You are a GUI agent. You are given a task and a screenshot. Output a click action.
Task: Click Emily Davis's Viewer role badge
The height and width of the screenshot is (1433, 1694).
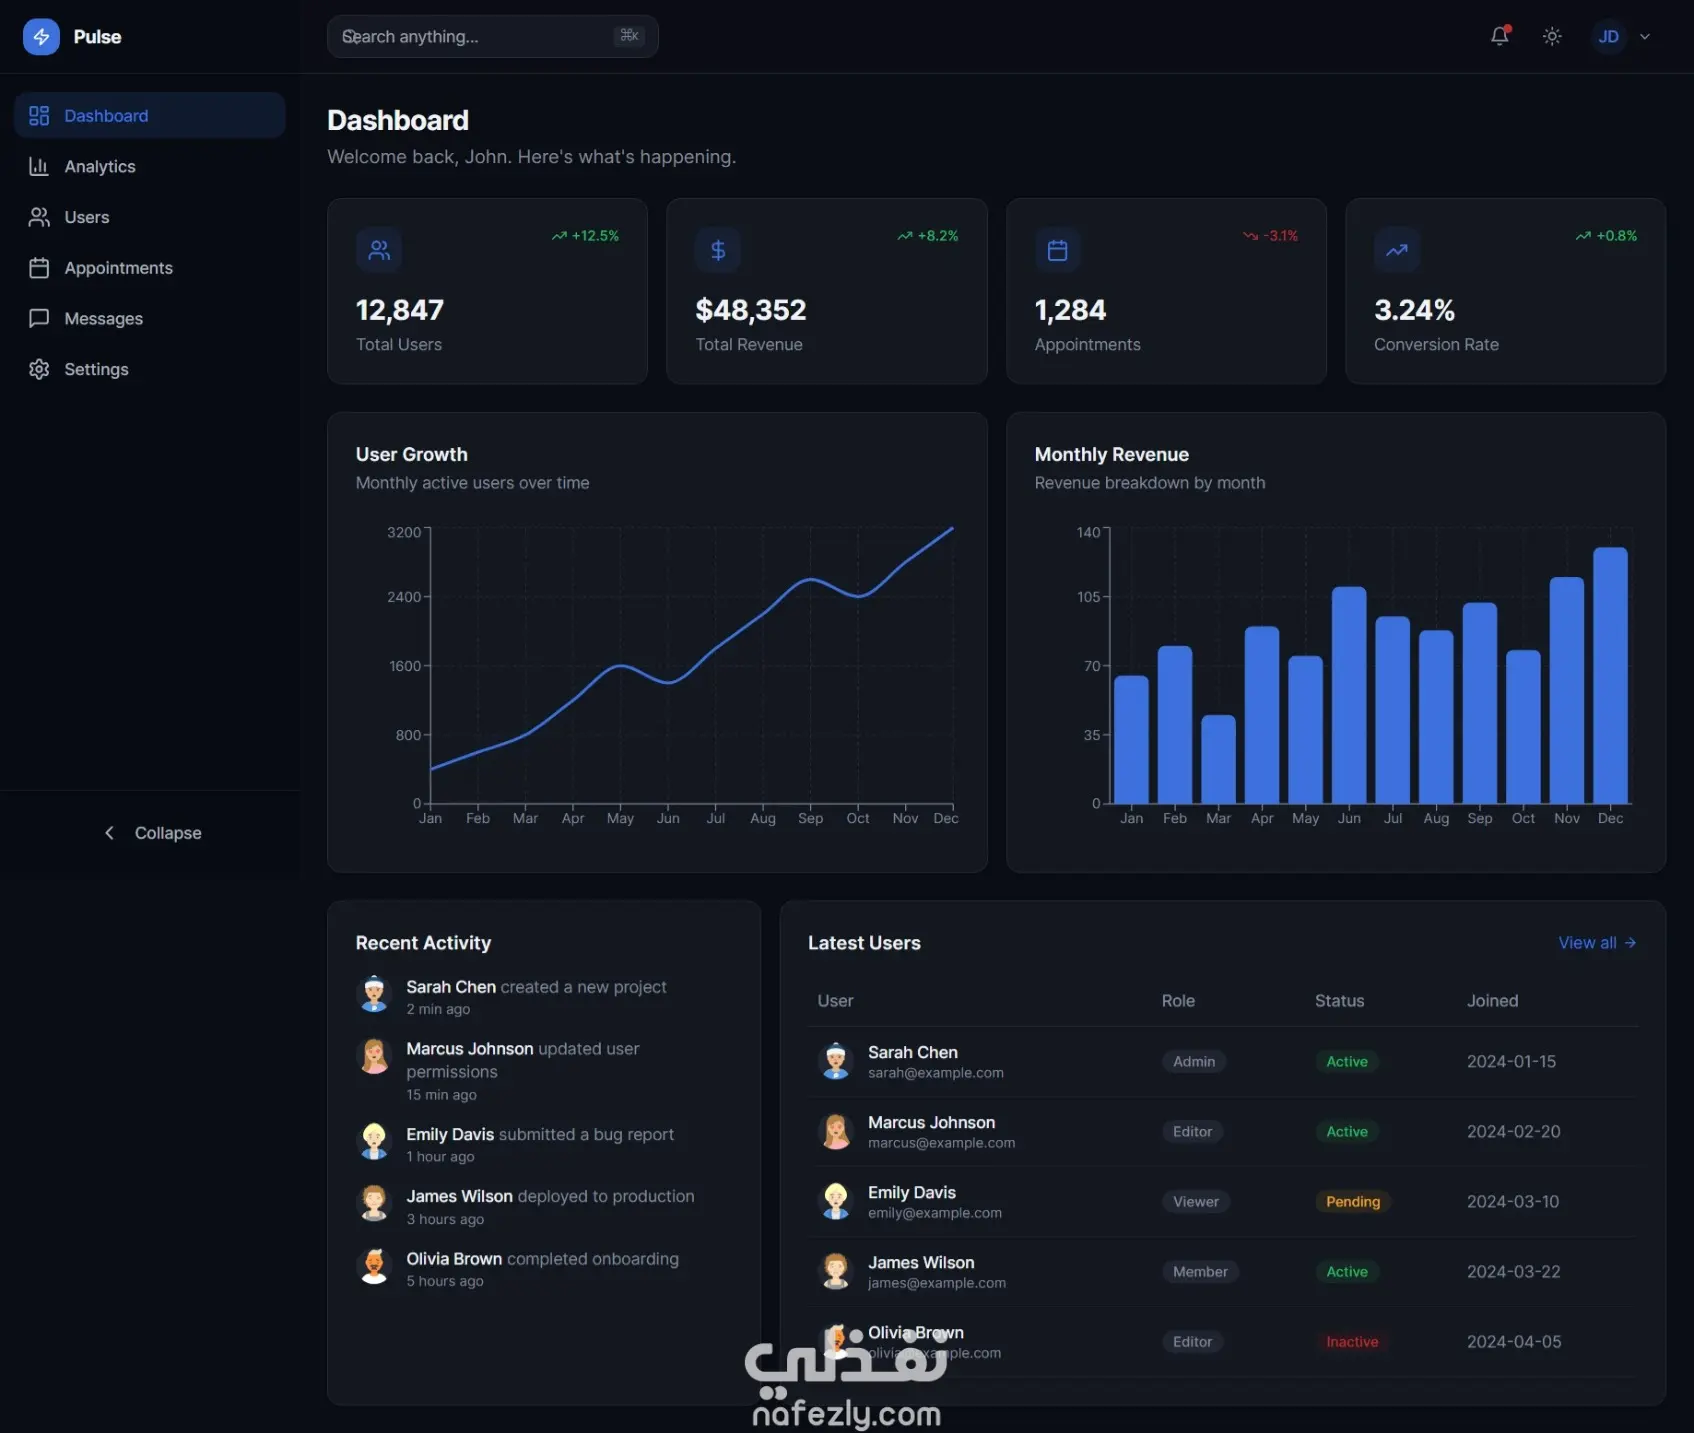[1196, 1202]
